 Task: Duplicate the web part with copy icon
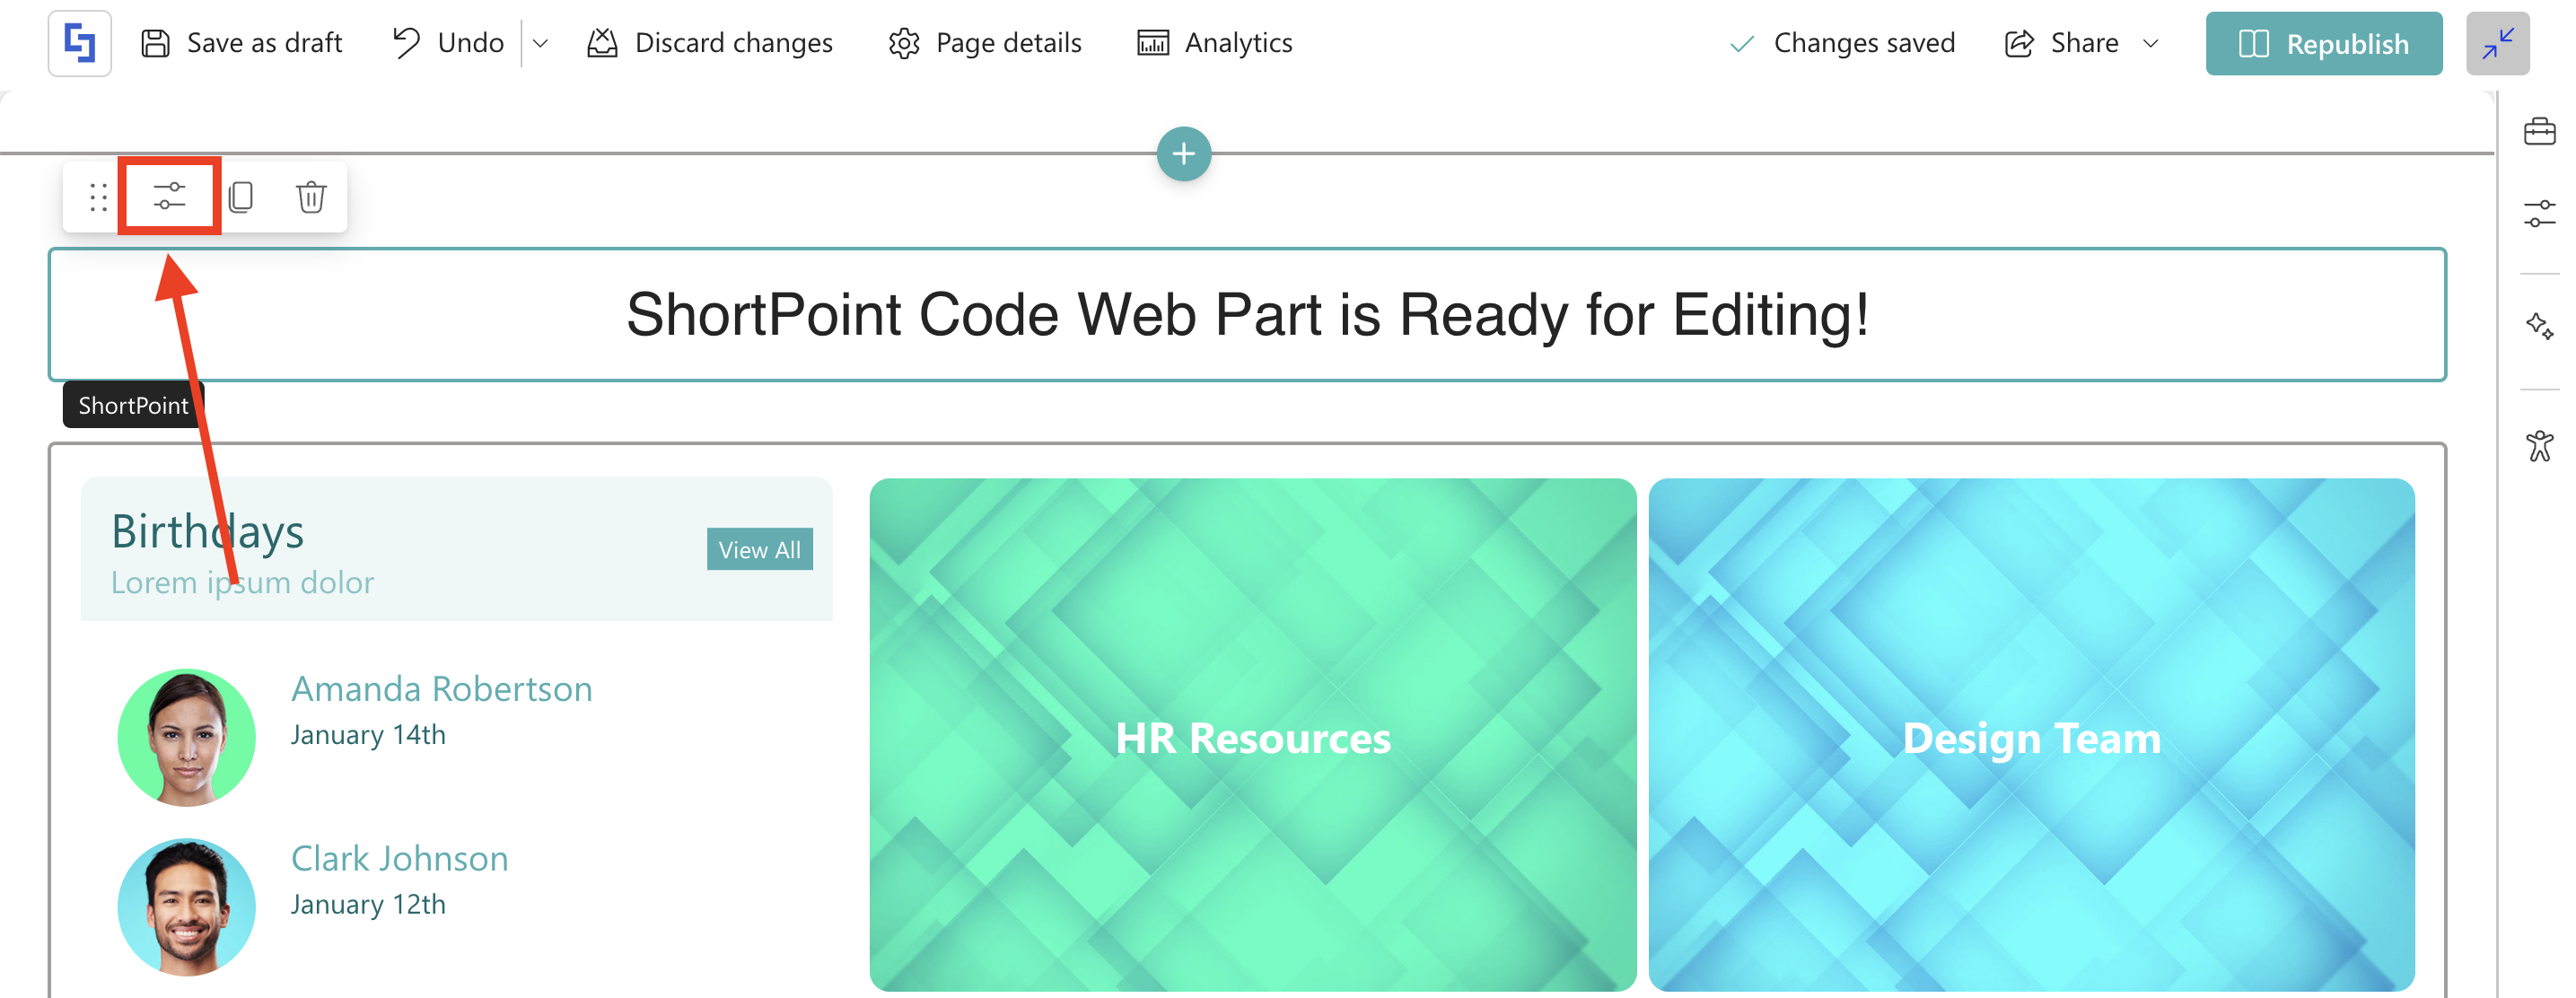coord(241,196)
